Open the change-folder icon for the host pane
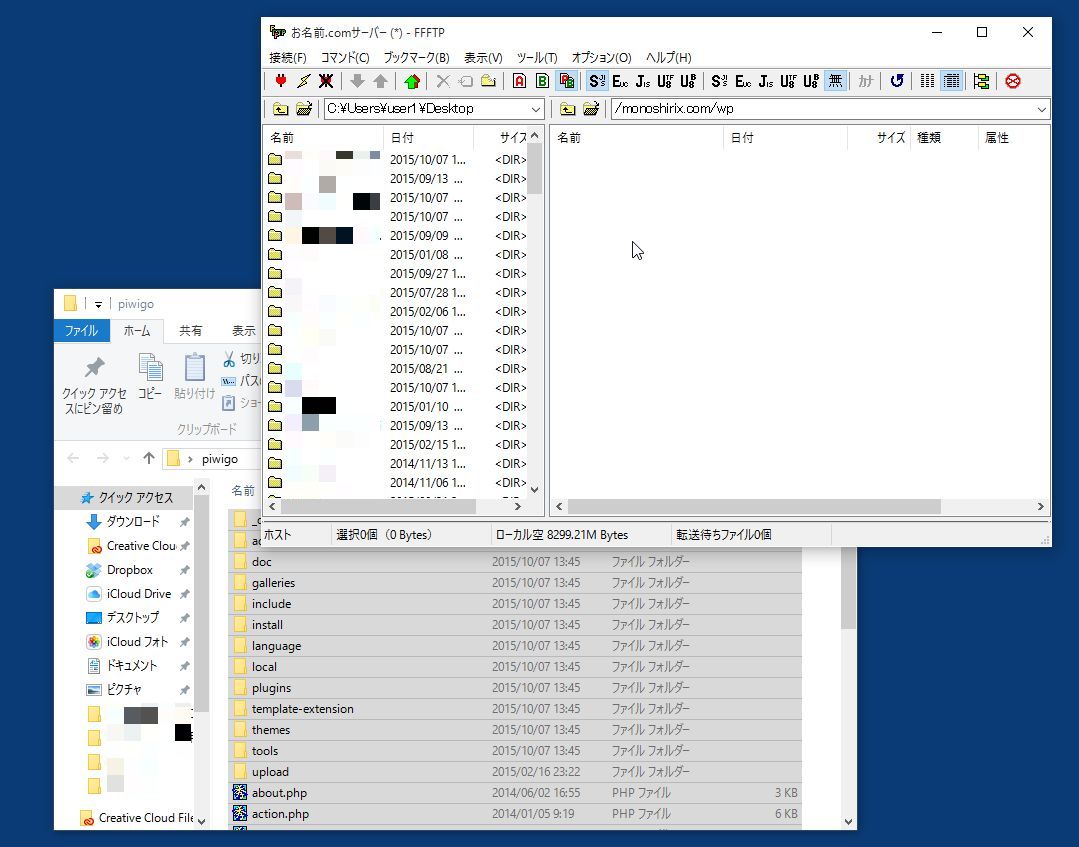The height and width of the screenshot is (847, 1079). coord(590,109)
